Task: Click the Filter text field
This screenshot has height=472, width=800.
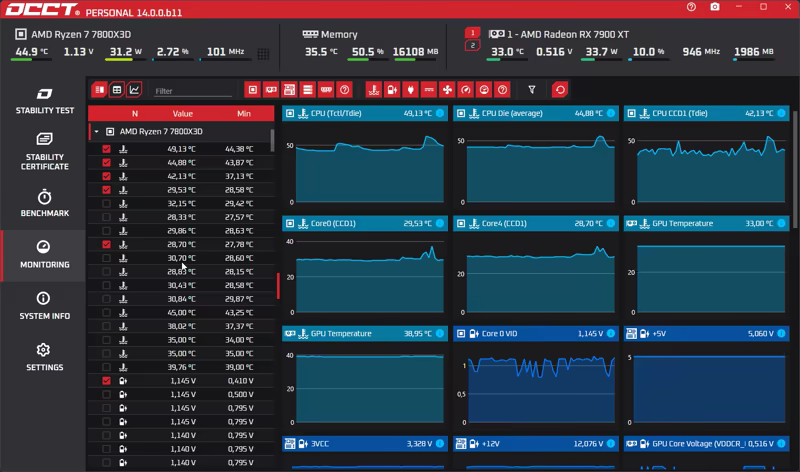Action: pos(193,91)
